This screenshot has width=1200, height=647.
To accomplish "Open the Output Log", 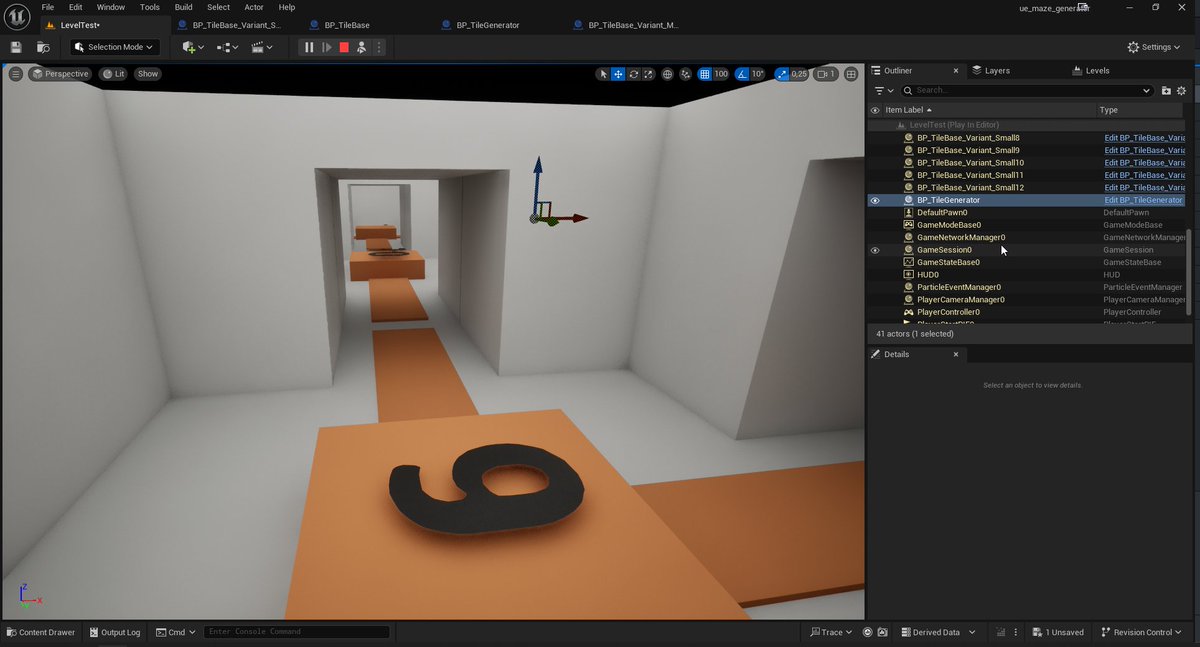I will point(113,632).
